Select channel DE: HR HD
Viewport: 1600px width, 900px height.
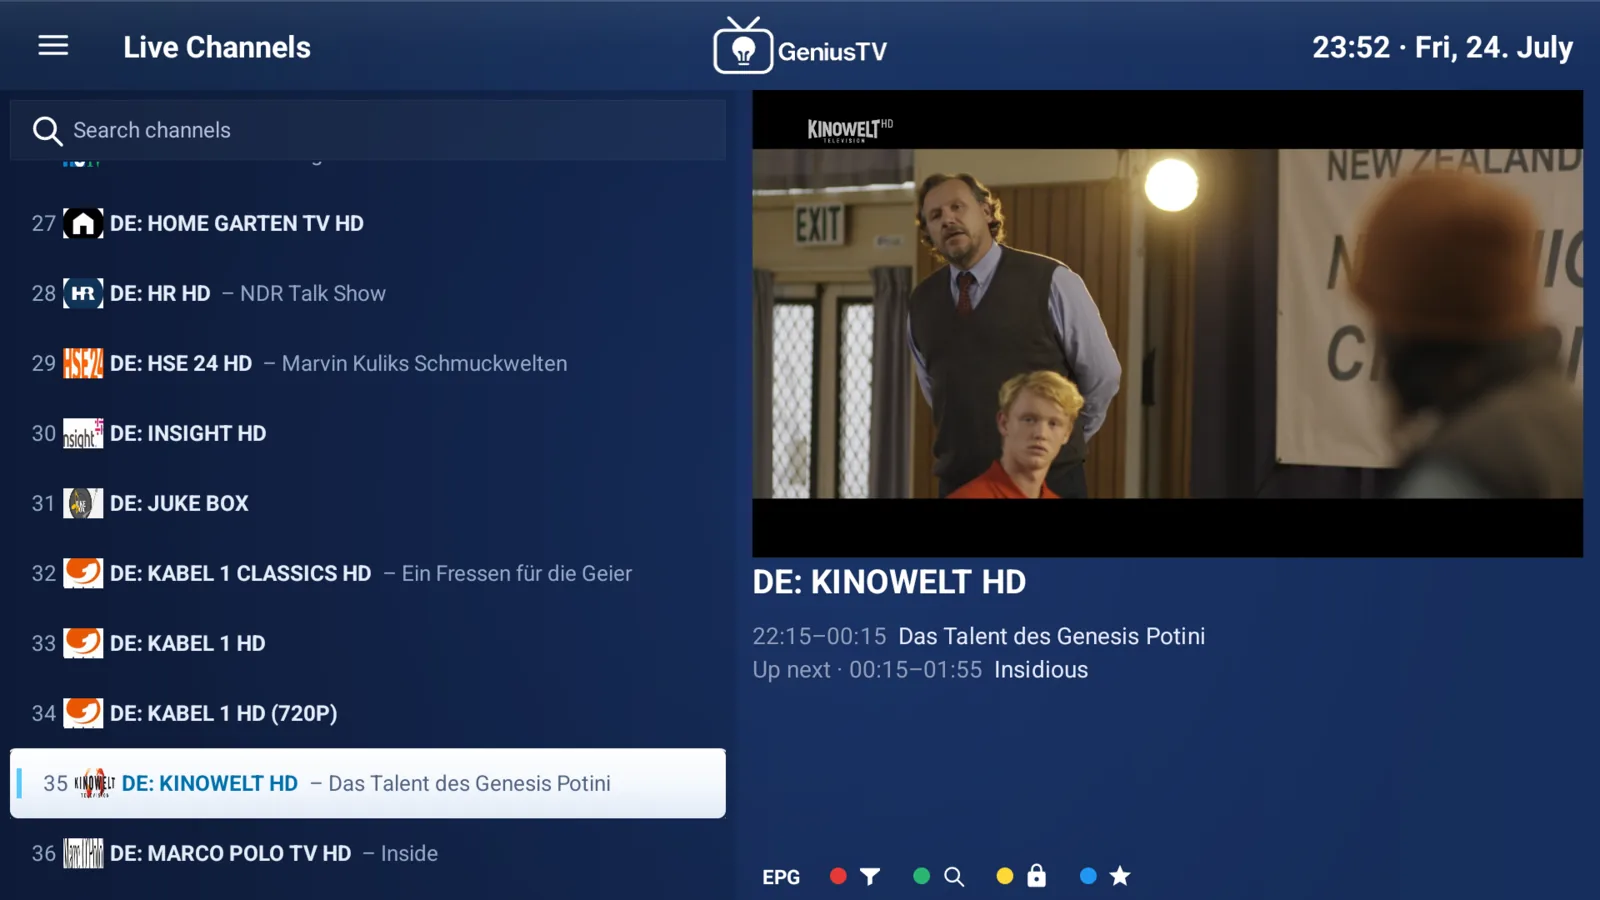[x=368, y=293]
